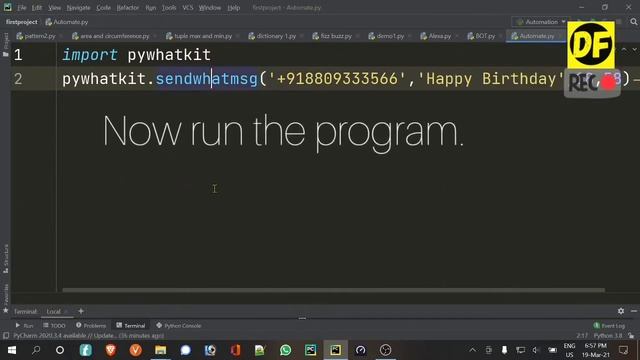This screenshot has width=640, height=360.
Task: Click the Python 3.8 interpreter selector
Action: tap(608, 336)
